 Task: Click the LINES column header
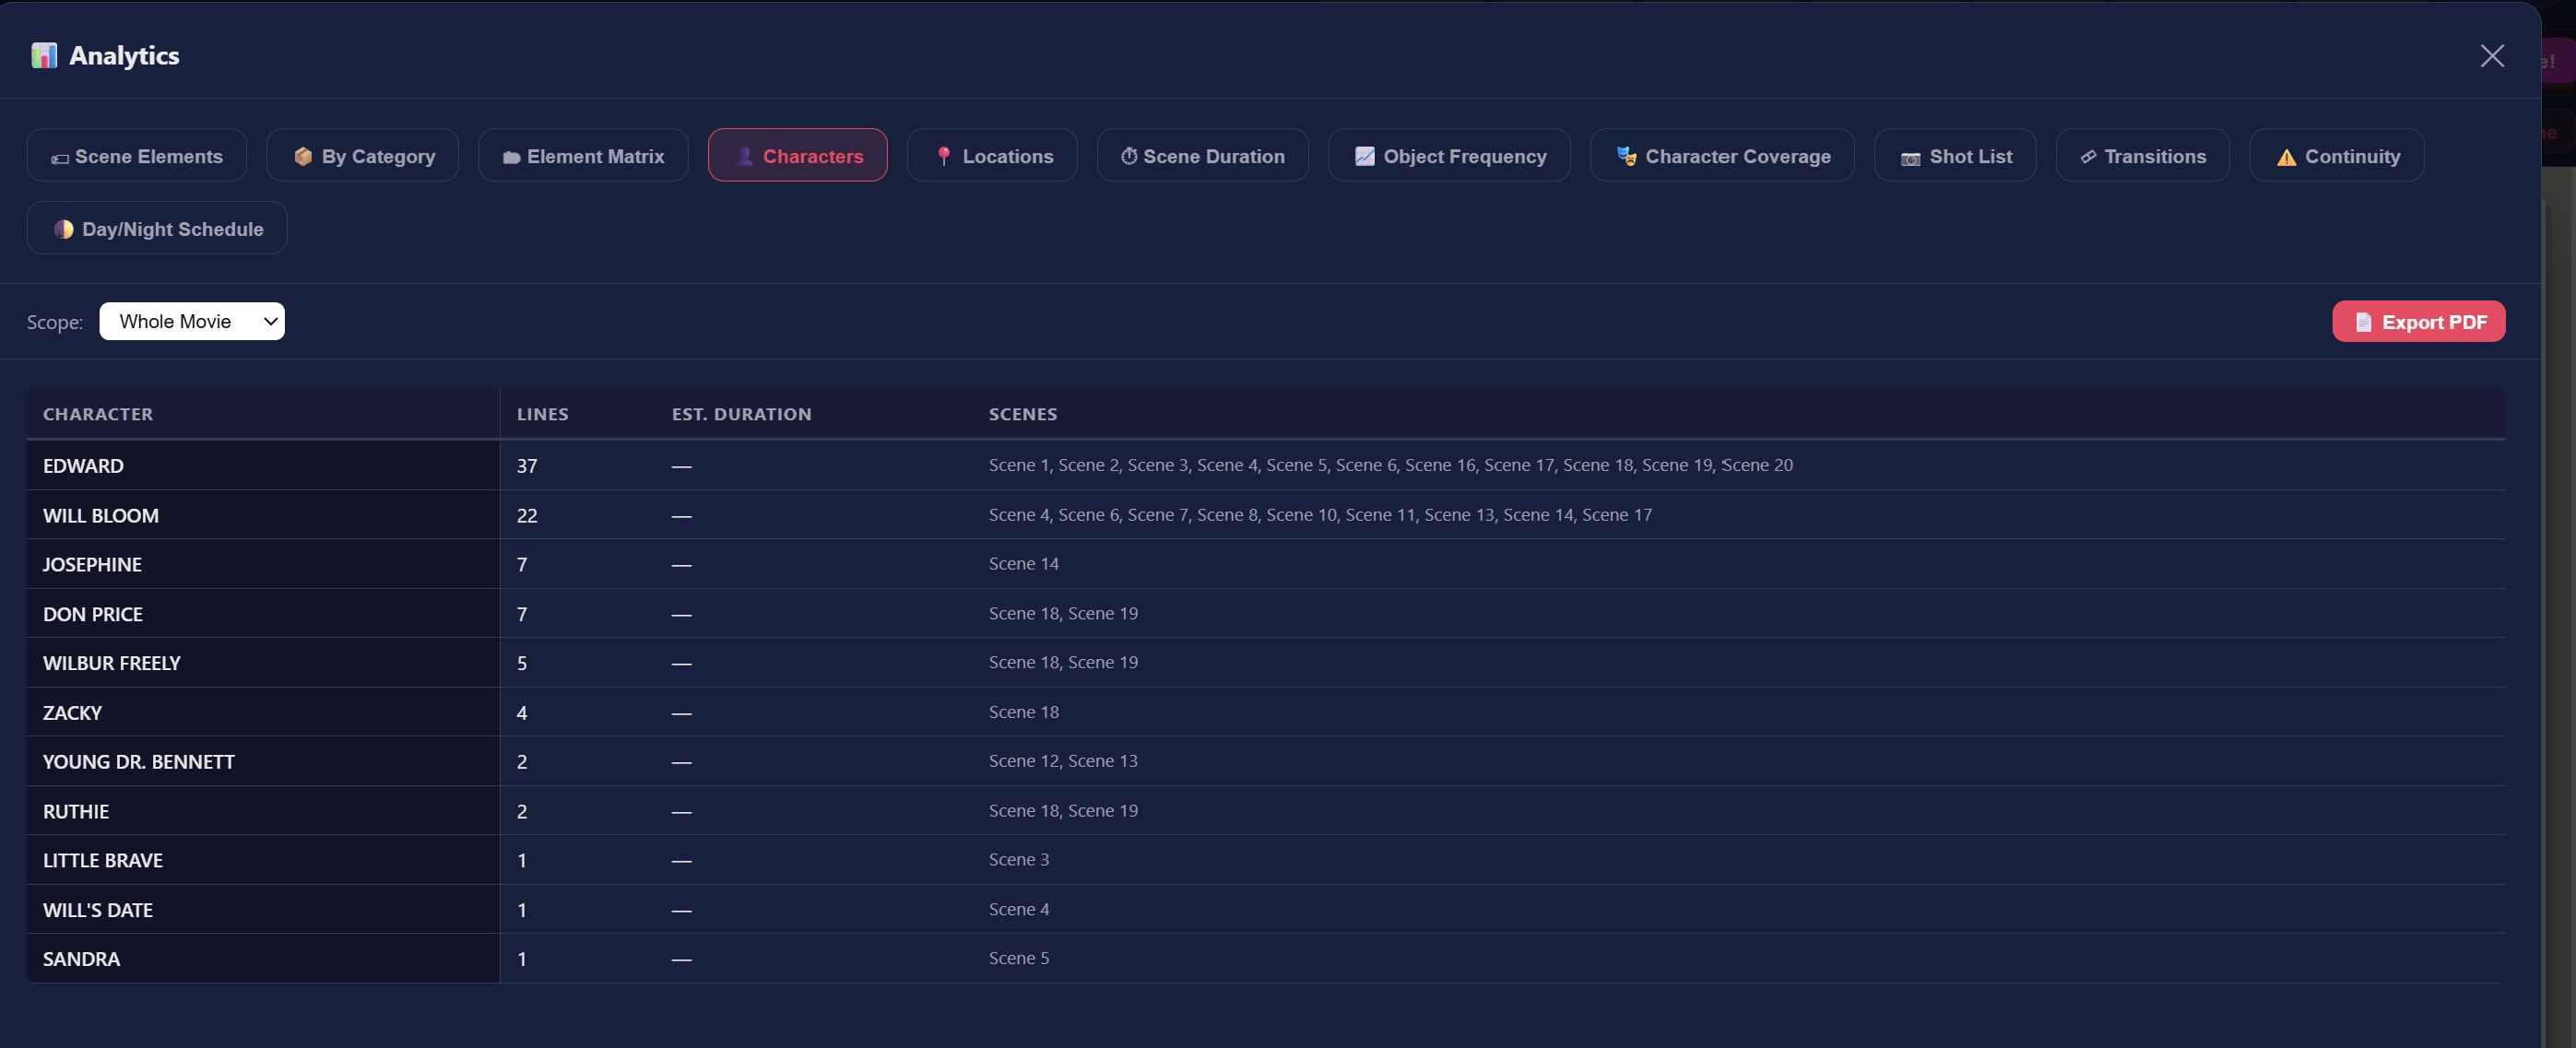click(542, 414)
